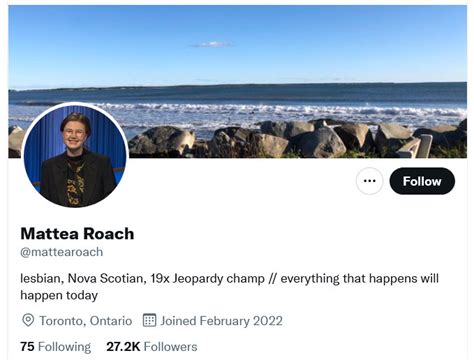
Task: Select the @mattearoach handle
Action: (x=62, y=252)
